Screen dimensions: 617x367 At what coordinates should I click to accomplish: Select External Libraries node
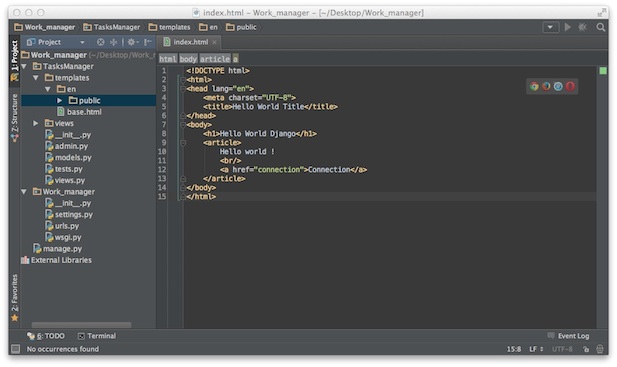(x=57, y=260)
